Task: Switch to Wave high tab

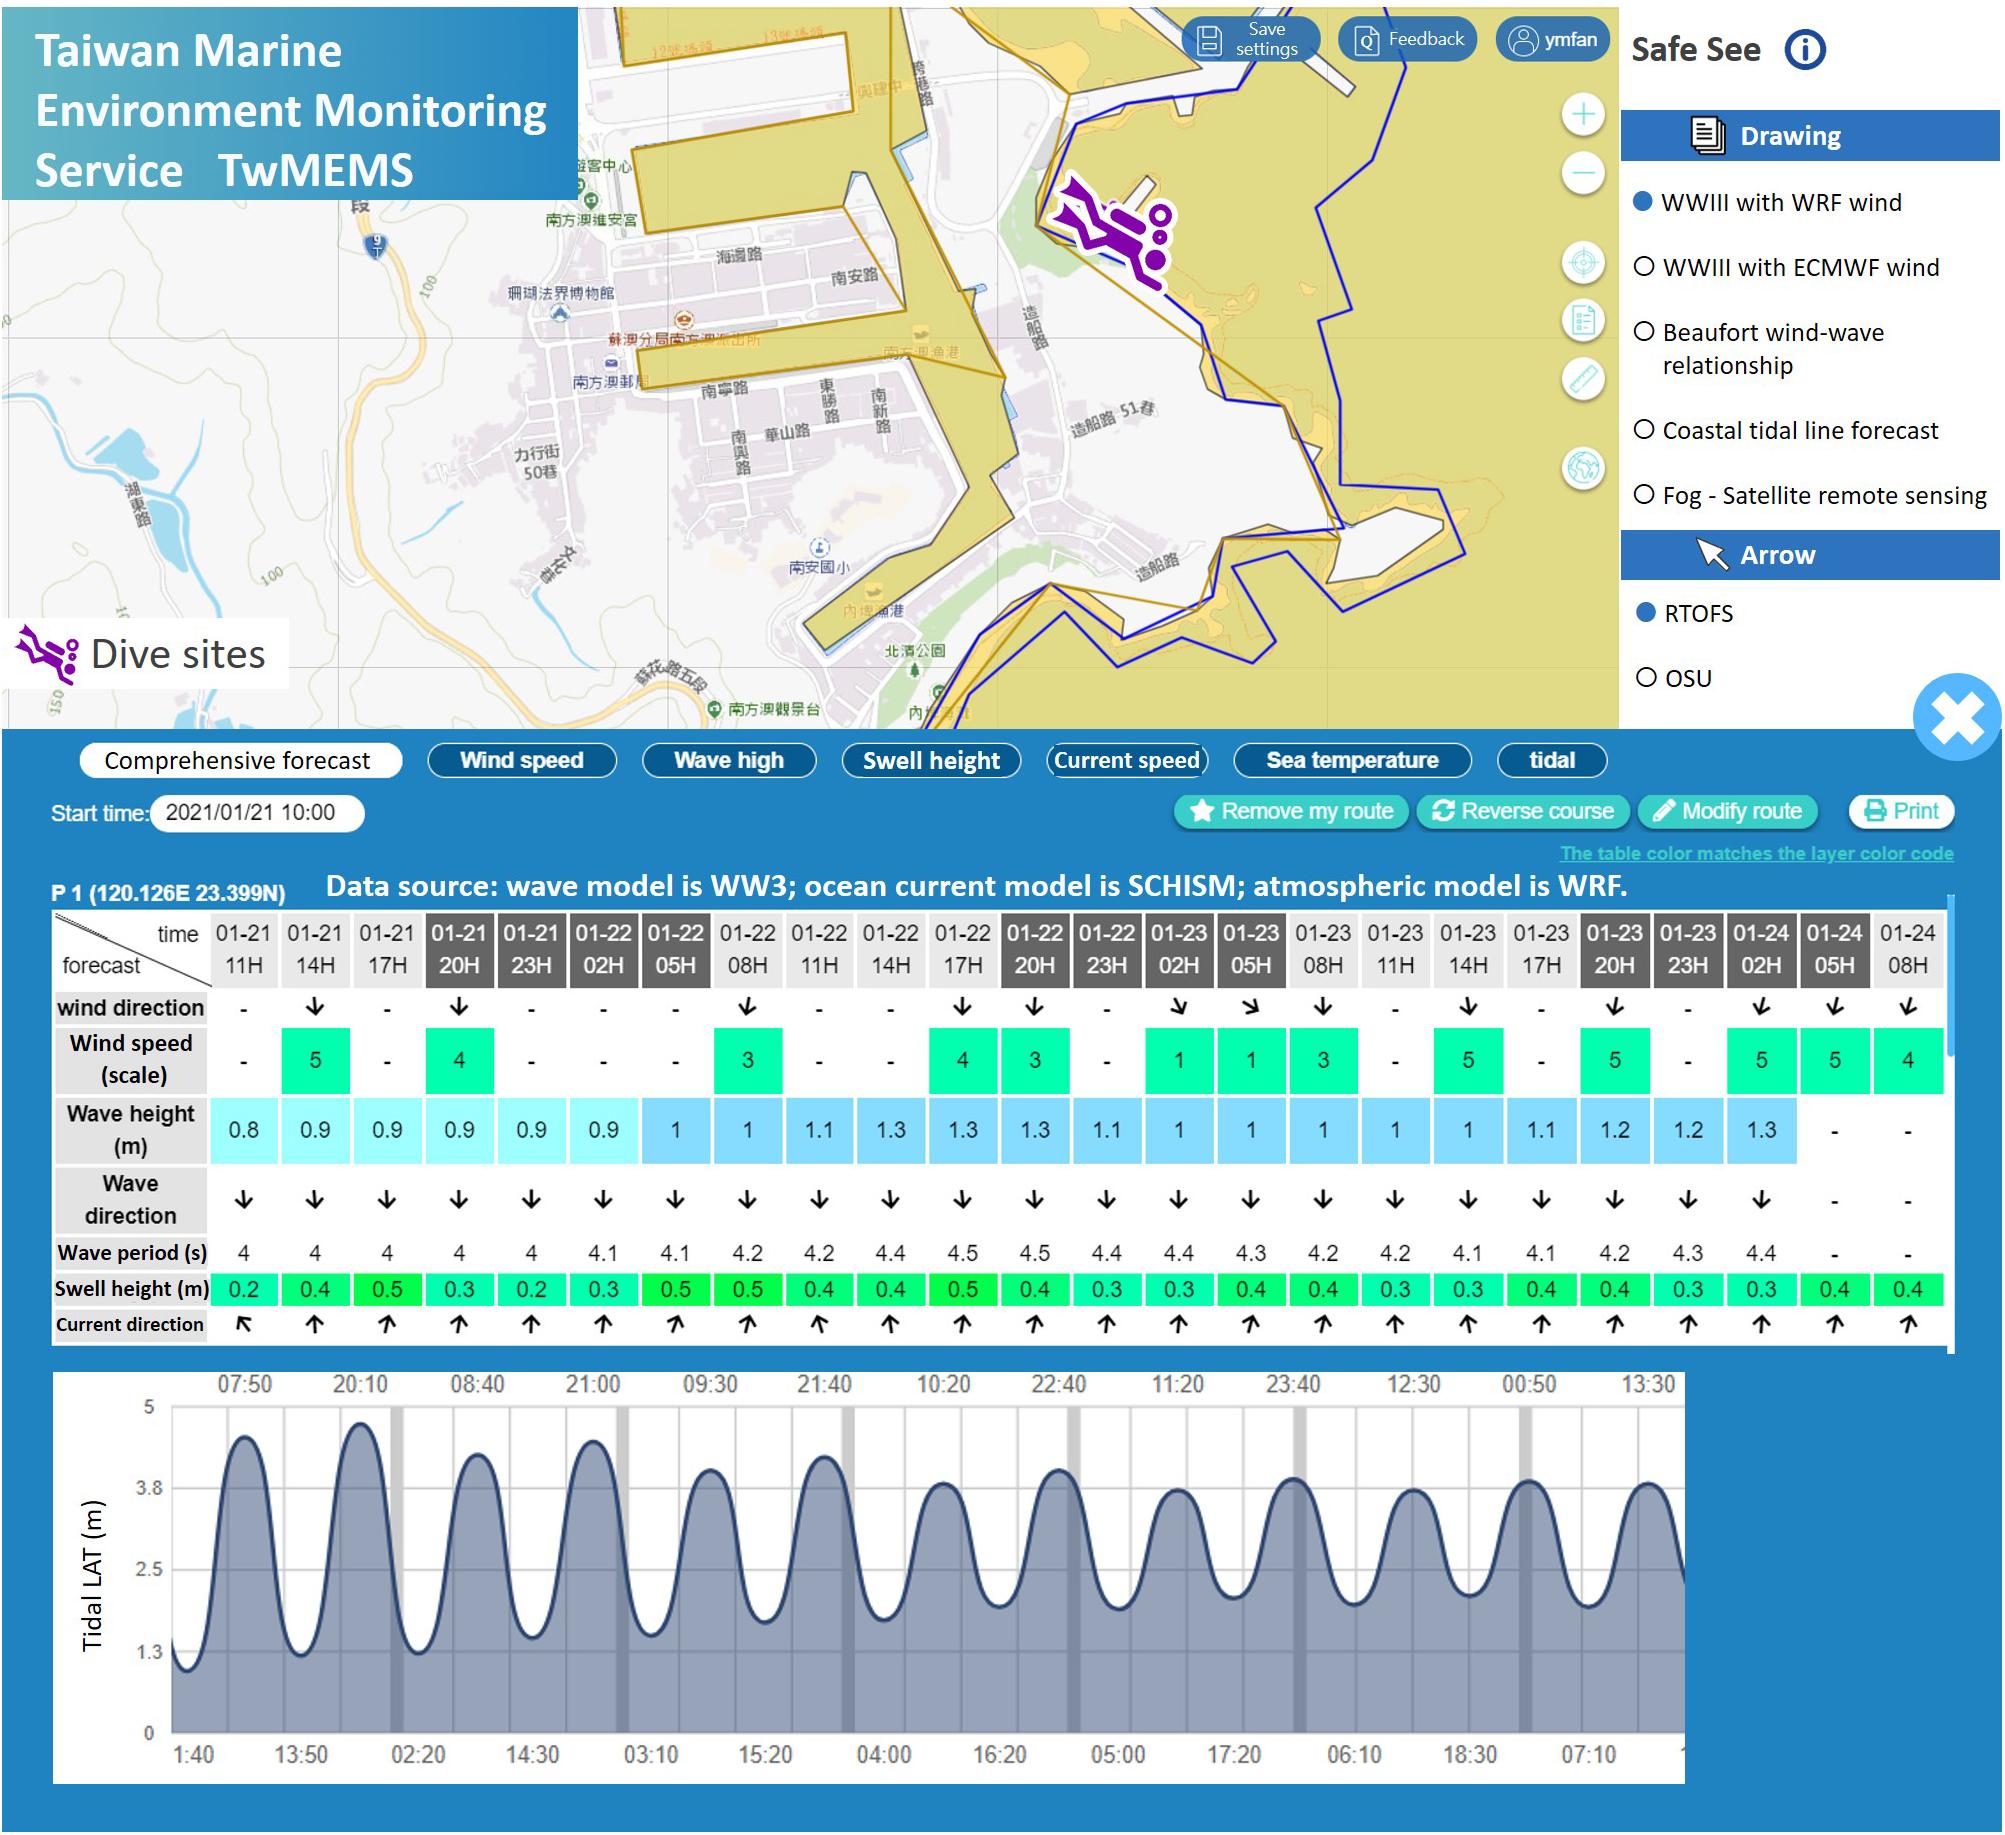Action: [729, 760]
